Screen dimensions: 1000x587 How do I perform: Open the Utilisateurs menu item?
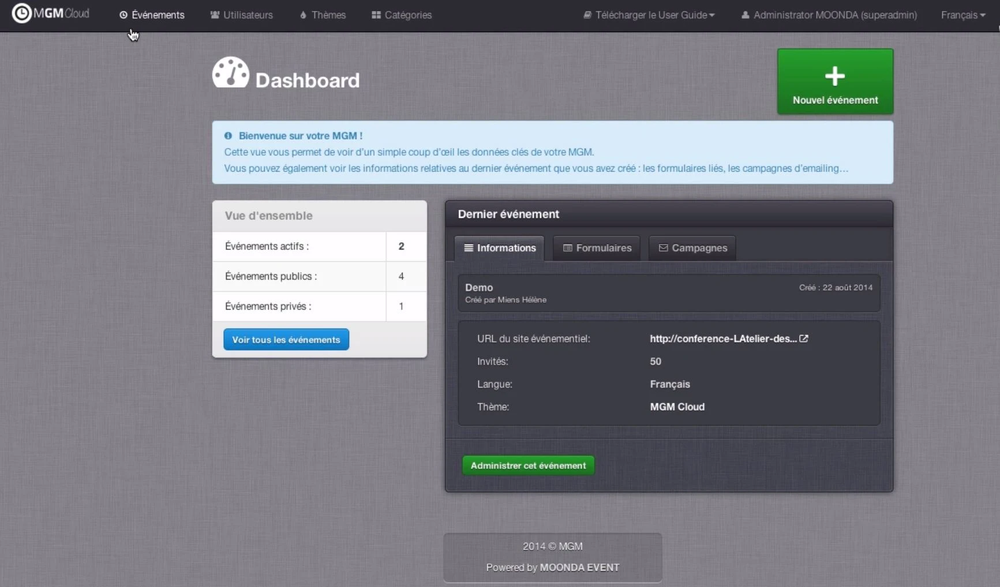pos(242,15)
